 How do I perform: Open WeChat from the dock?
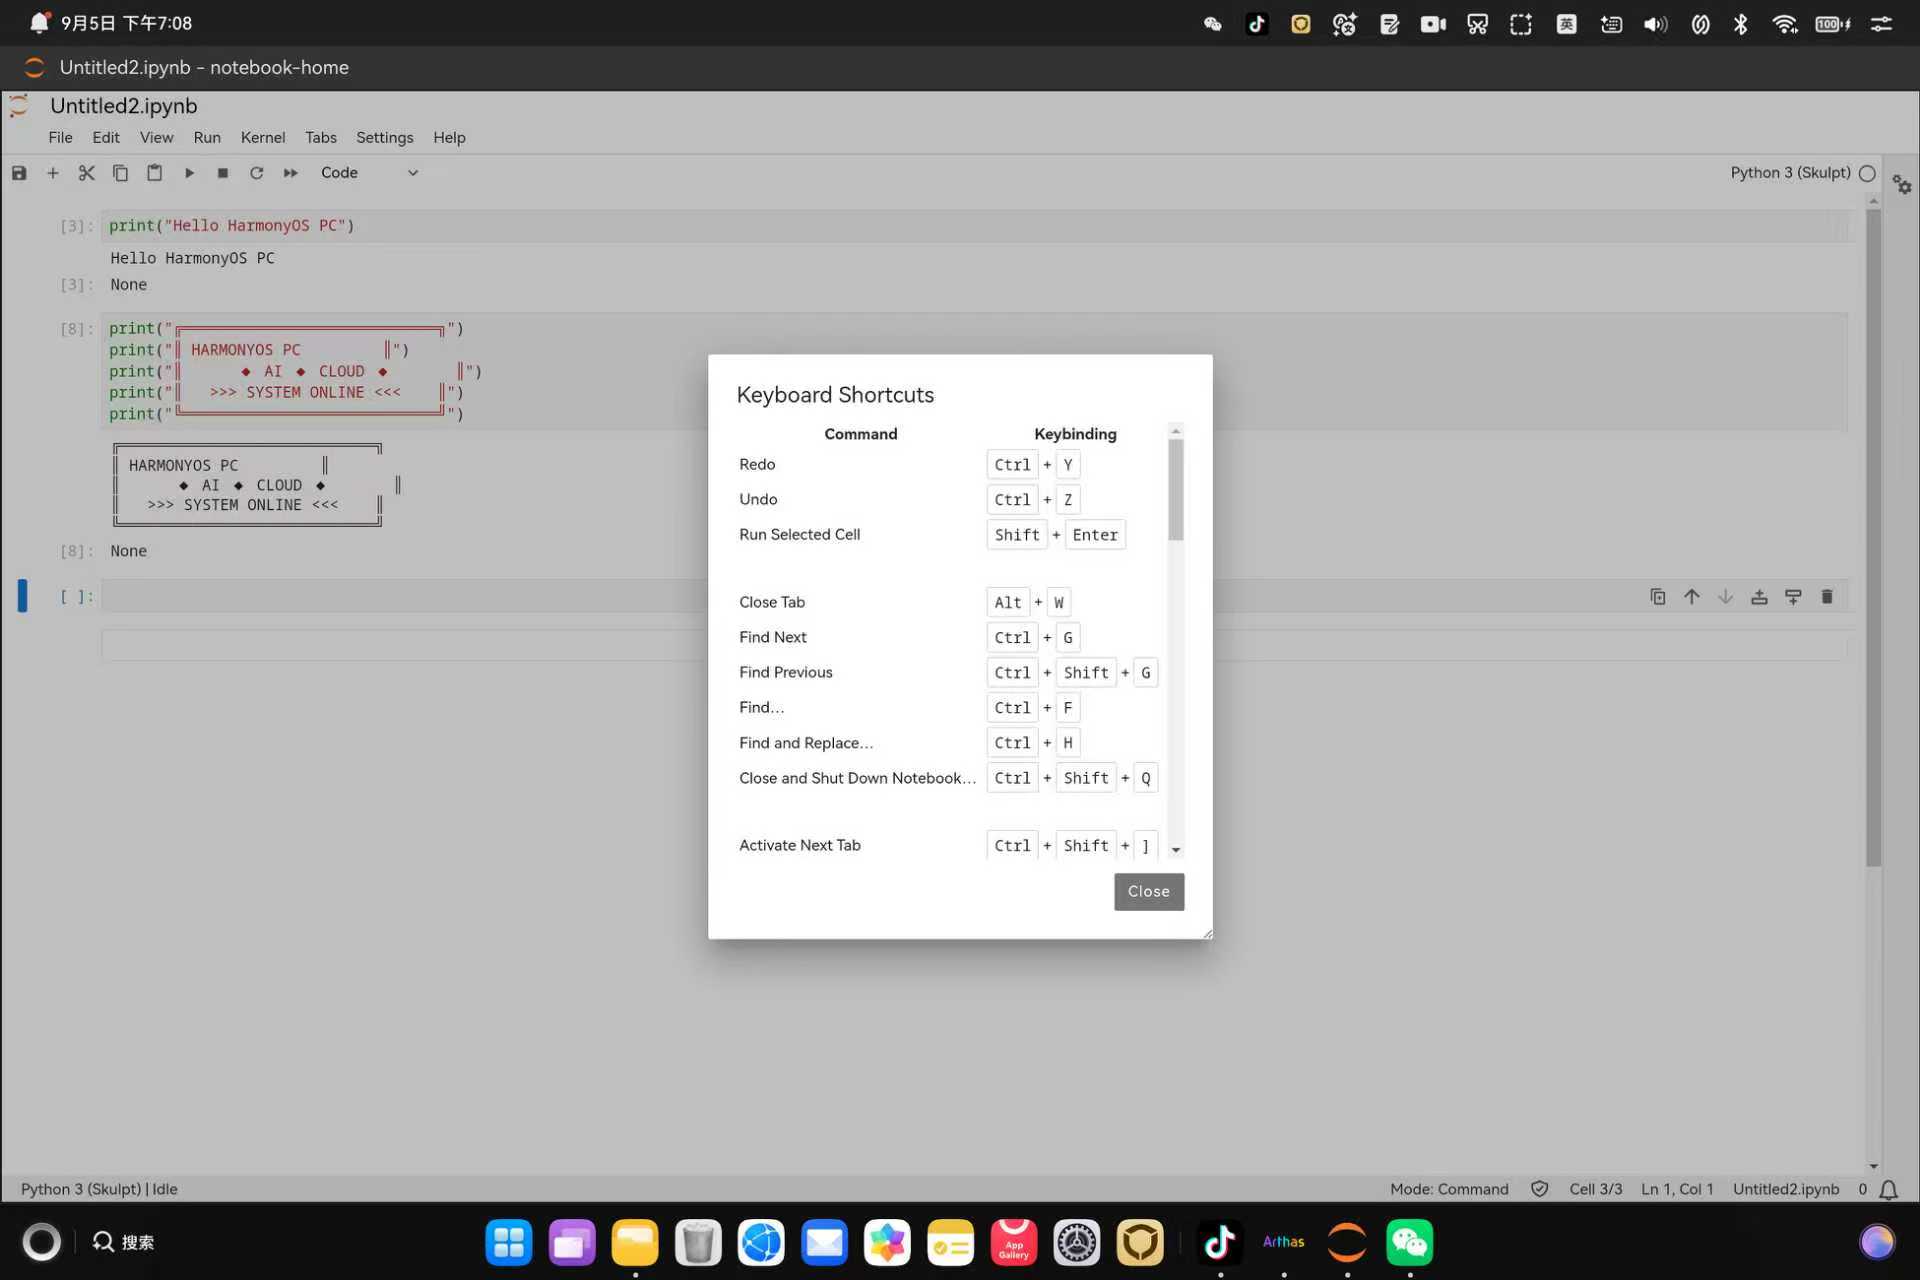1410,1243
